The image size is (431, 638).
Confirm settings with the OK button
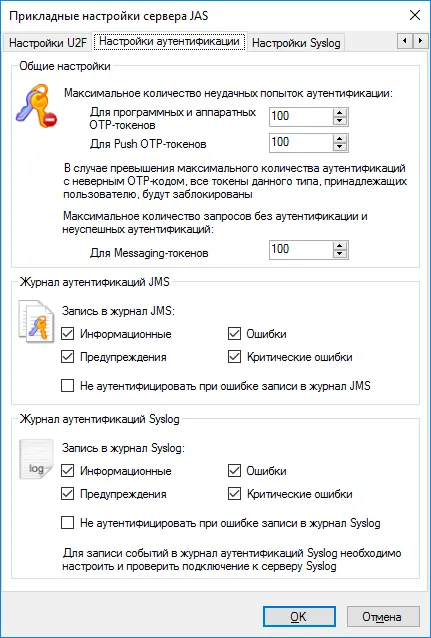(x=299, y=617)
